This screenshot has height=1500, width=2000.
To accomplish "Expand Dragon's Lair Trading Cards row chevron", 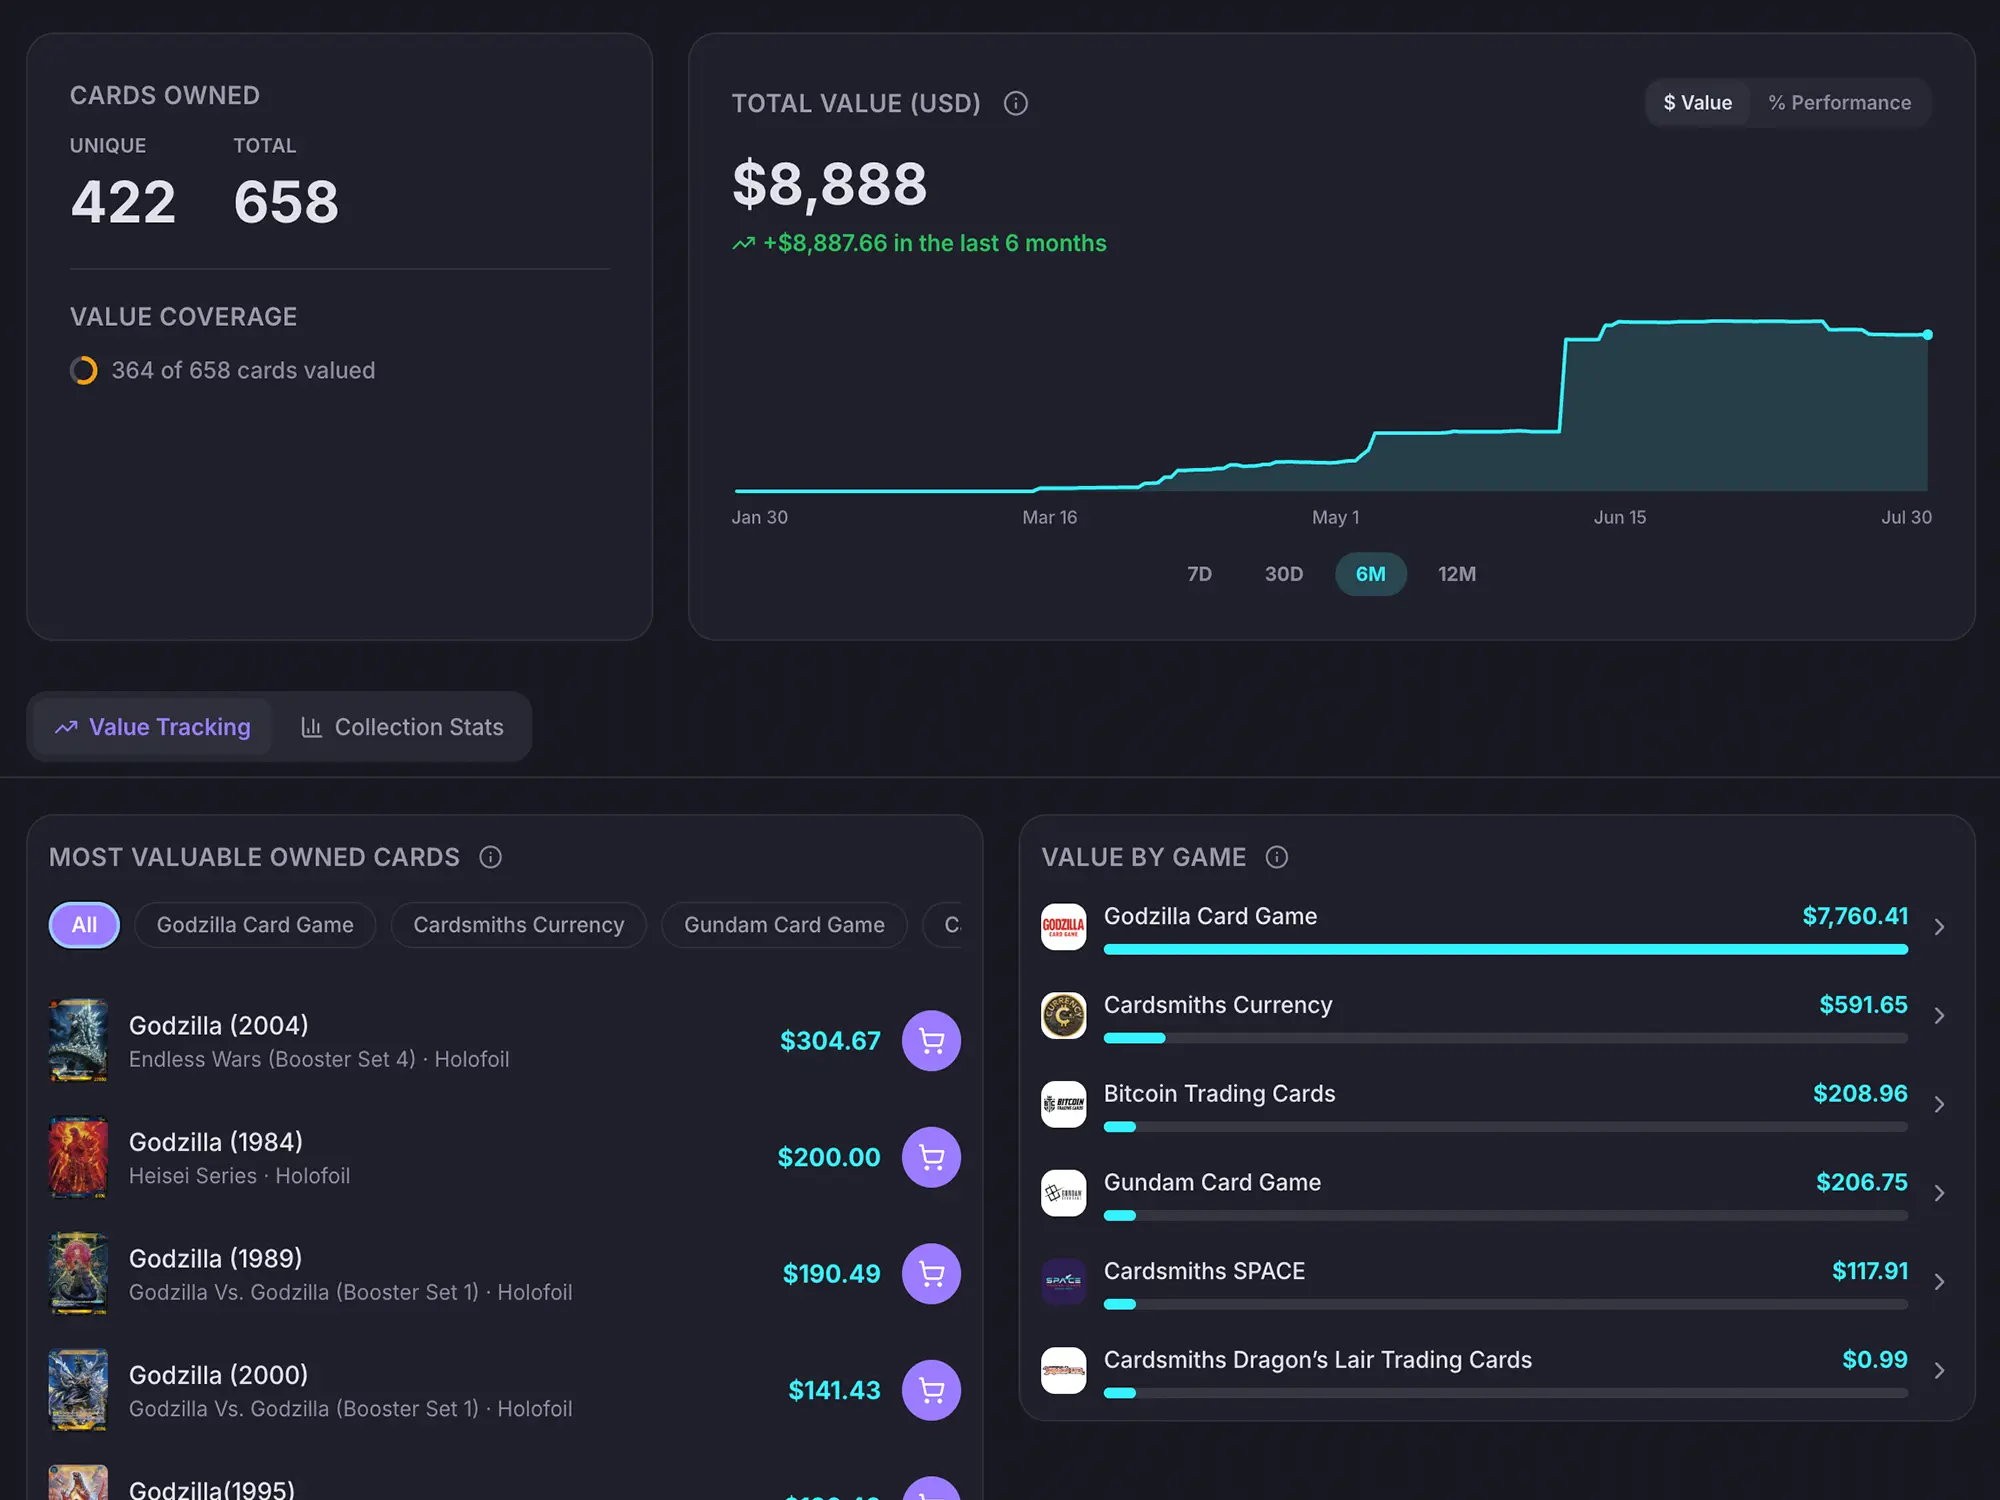I will [1939, 1371].
